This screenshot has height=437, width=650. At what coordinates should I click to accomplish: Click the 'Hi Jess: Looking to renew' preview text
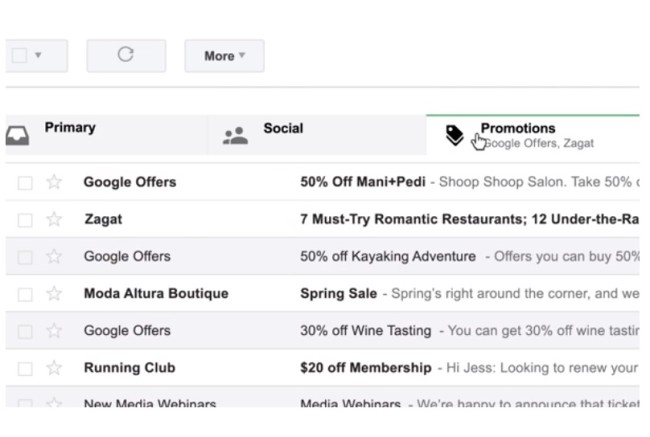point(542,368)
